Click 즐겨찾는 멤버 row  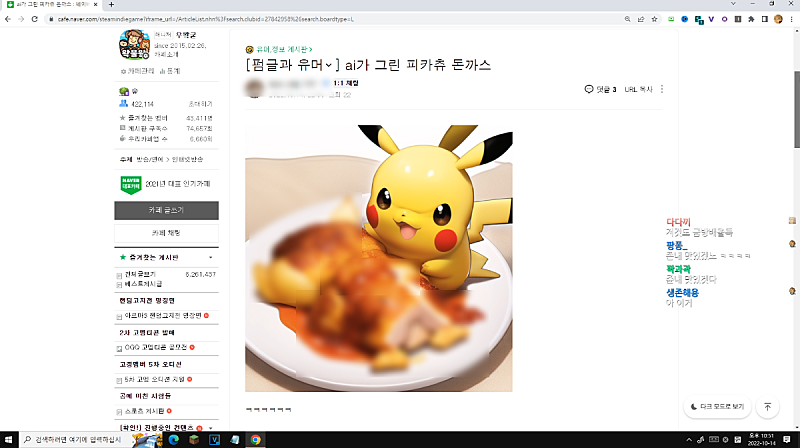166,118
